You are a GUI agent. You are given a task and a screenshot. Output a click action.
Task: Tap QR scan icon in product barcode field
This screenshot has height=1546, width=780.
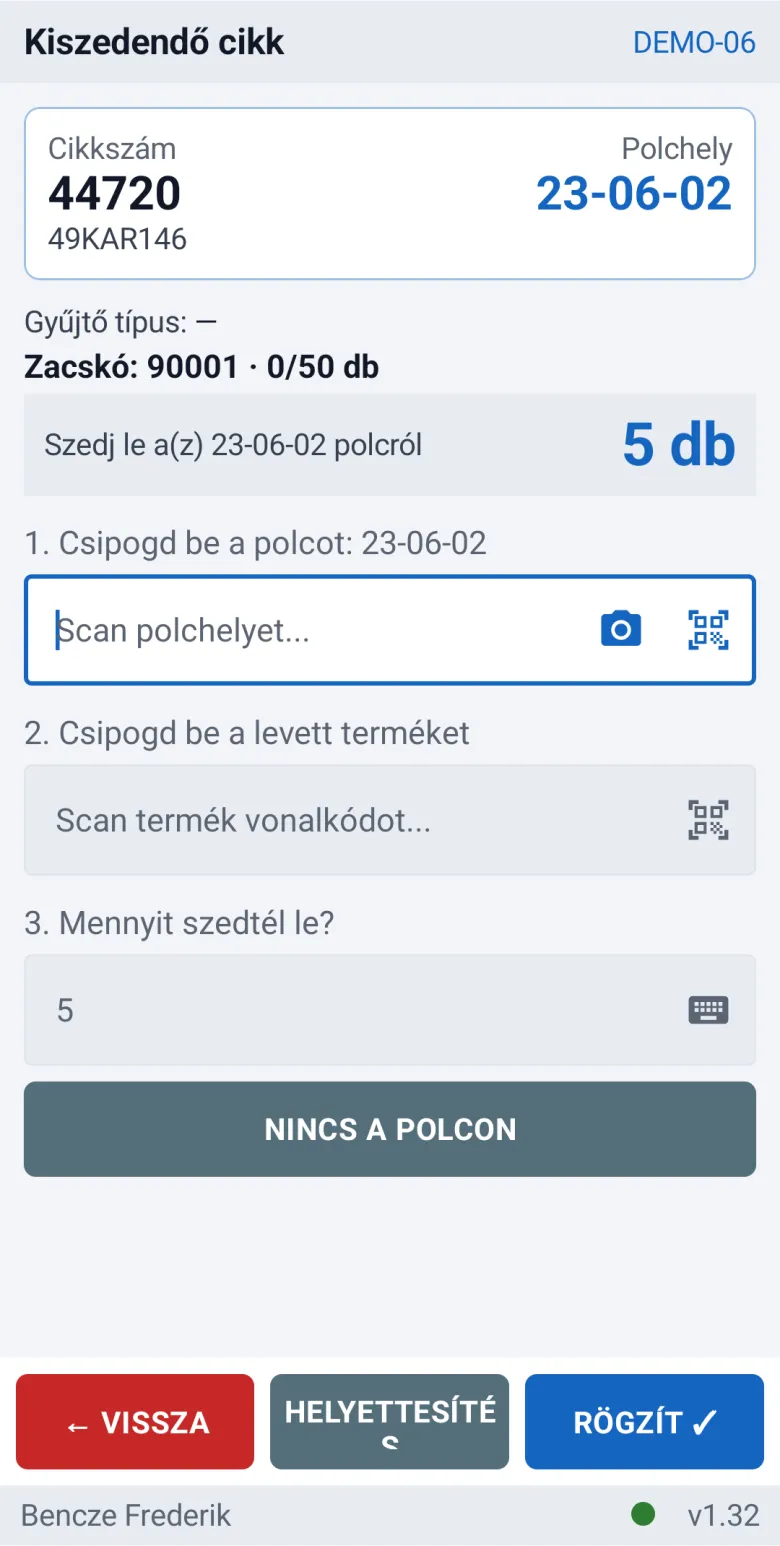pos(708,820)
